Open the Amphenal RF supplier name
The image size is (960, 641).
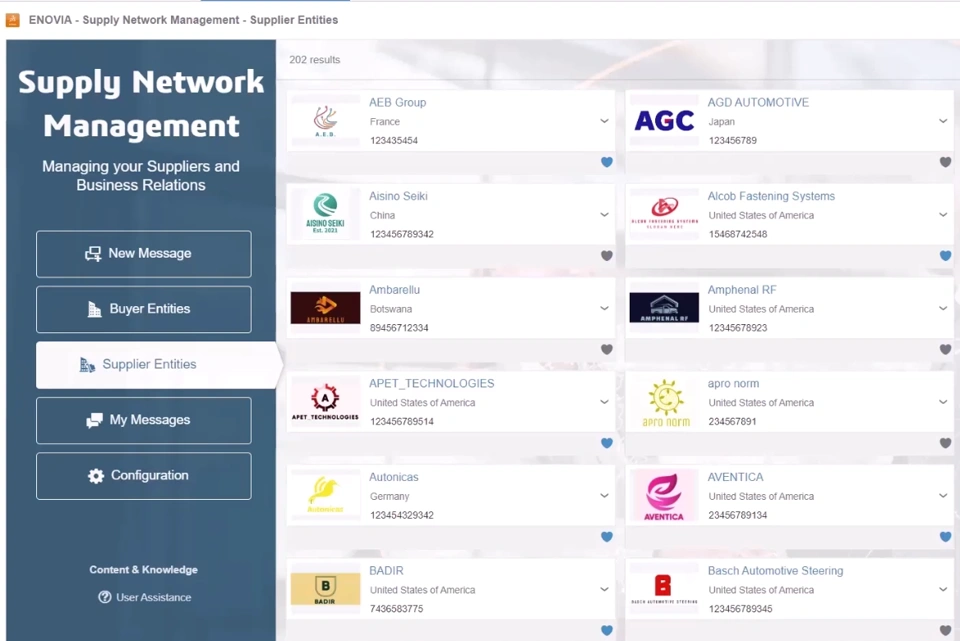[741, 290]
